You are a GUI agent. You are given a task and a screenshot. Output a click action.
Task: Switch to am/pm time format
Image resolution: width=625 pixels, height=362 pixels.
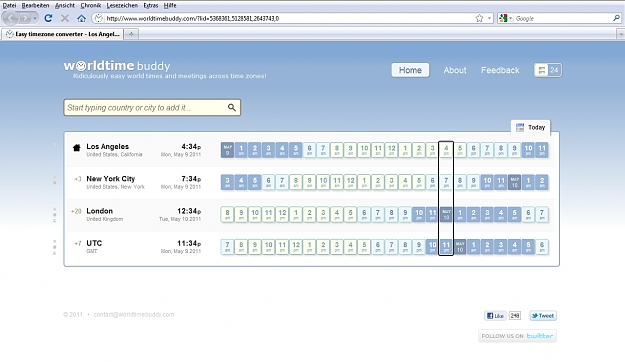[x=541, y=70]
